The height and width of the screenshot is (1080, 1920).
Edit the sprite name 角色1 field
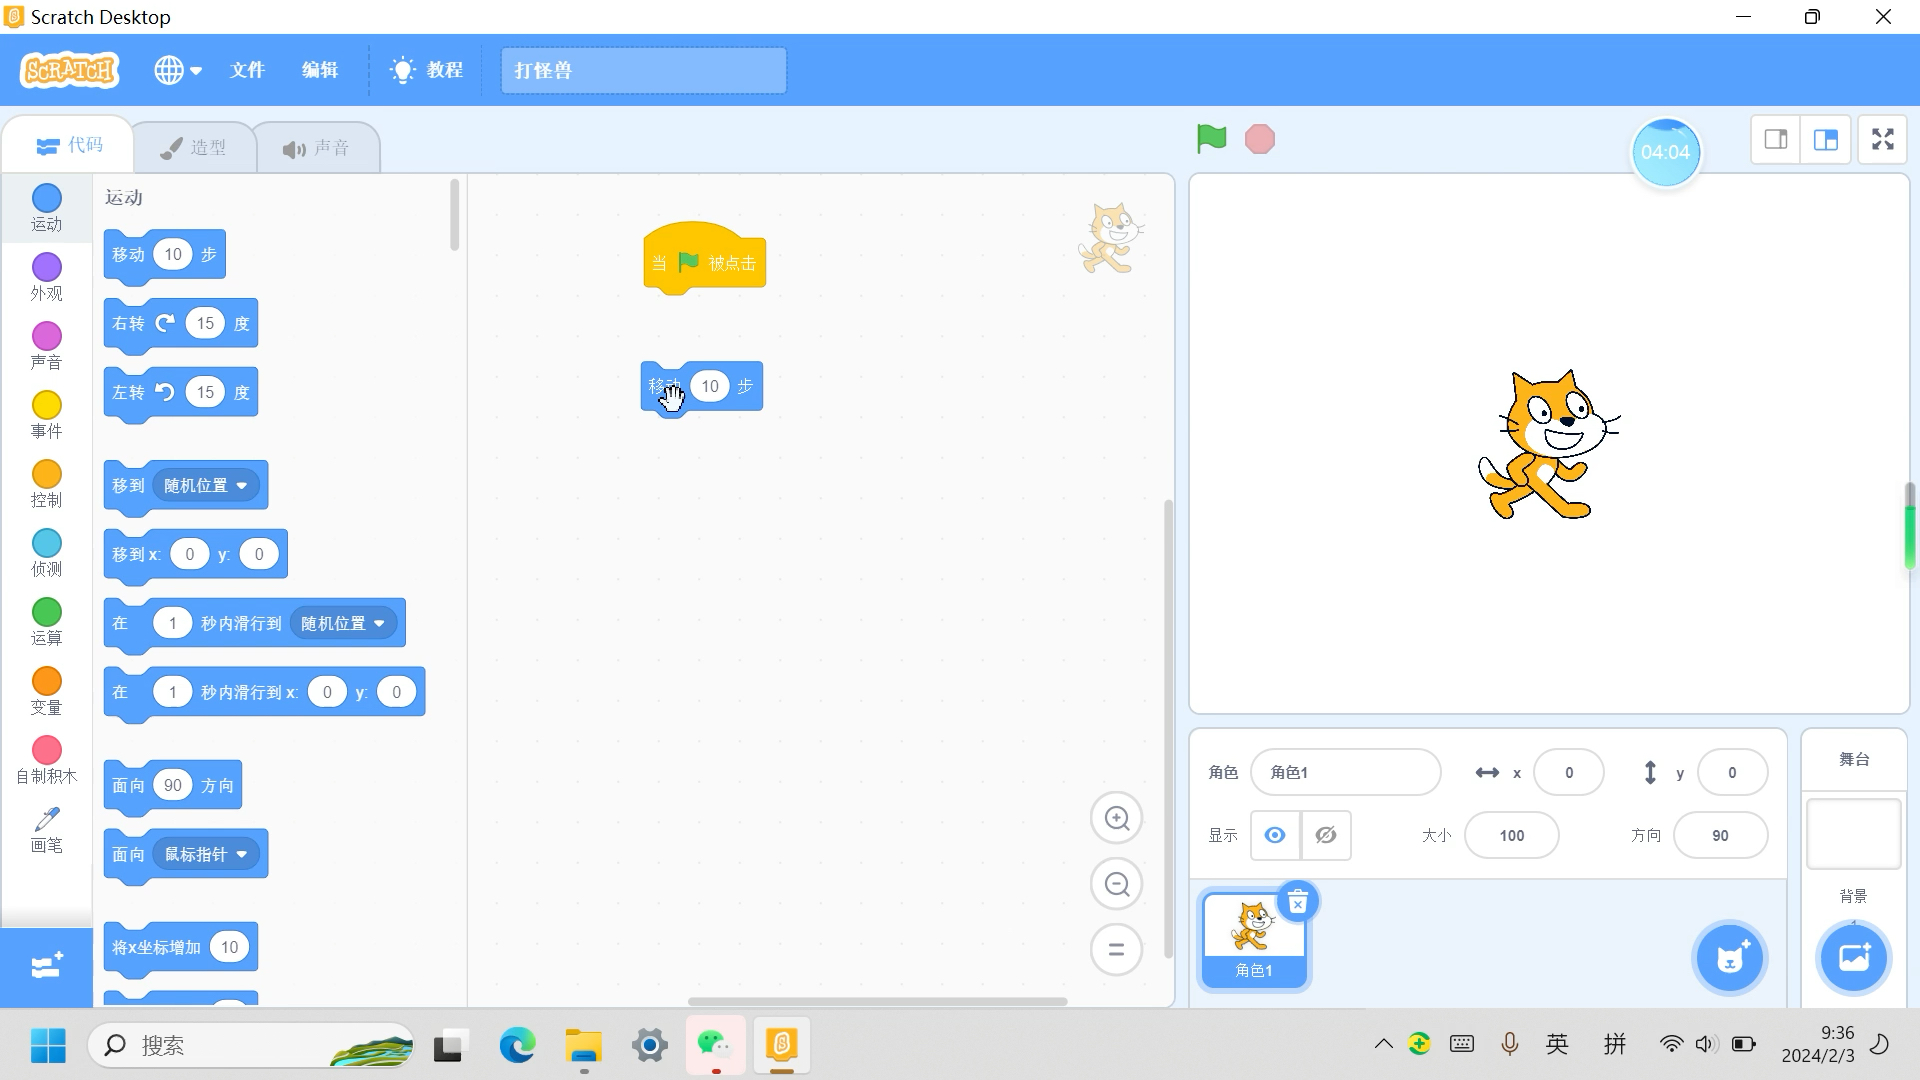click(x=1345, y=772)
